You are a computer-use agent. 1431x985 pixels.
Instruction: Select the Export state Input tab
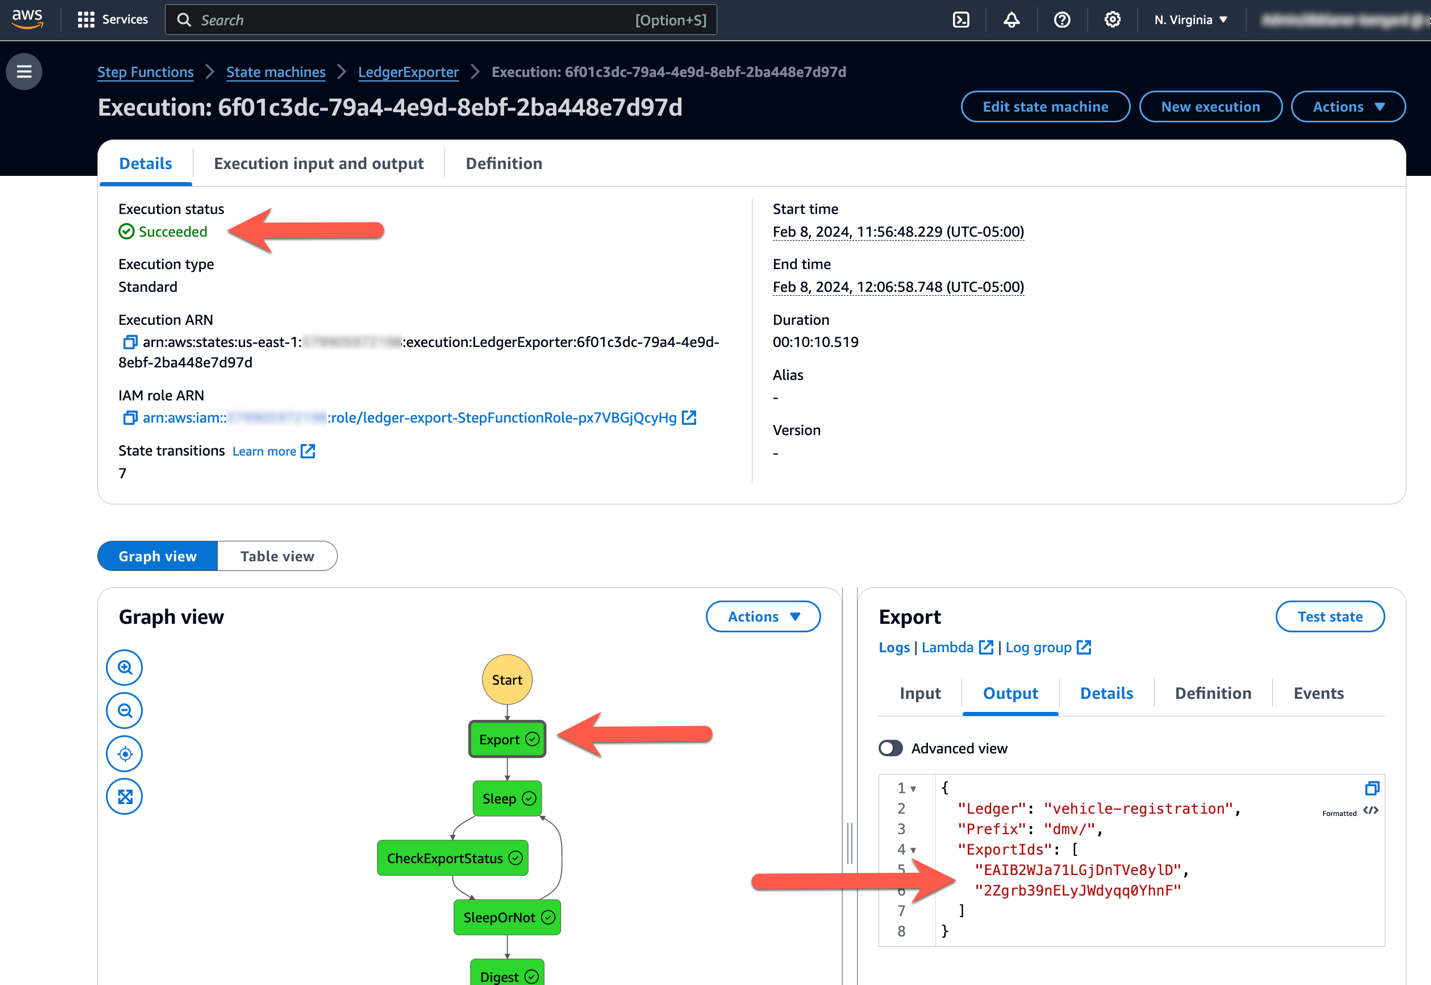point(920,693)
